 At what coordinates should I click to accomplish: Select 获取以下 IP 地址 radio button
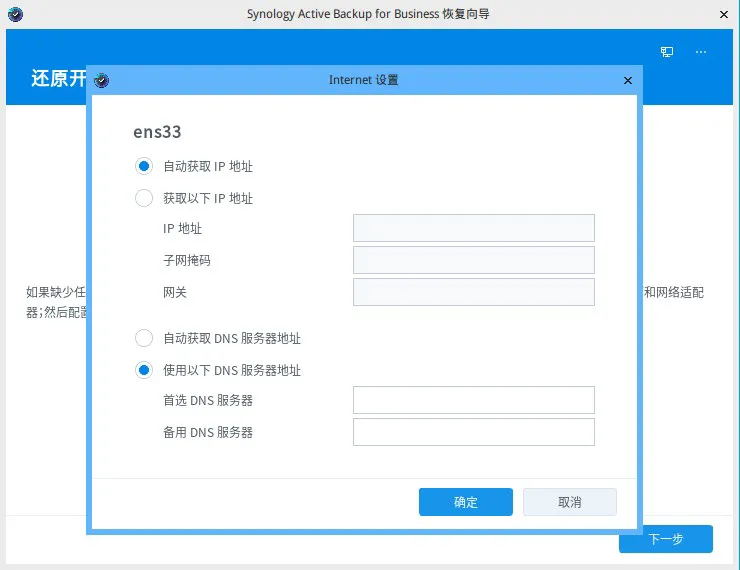144,198
